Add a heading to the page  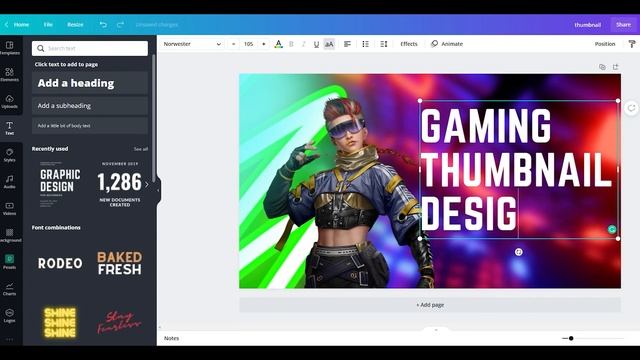90,83
